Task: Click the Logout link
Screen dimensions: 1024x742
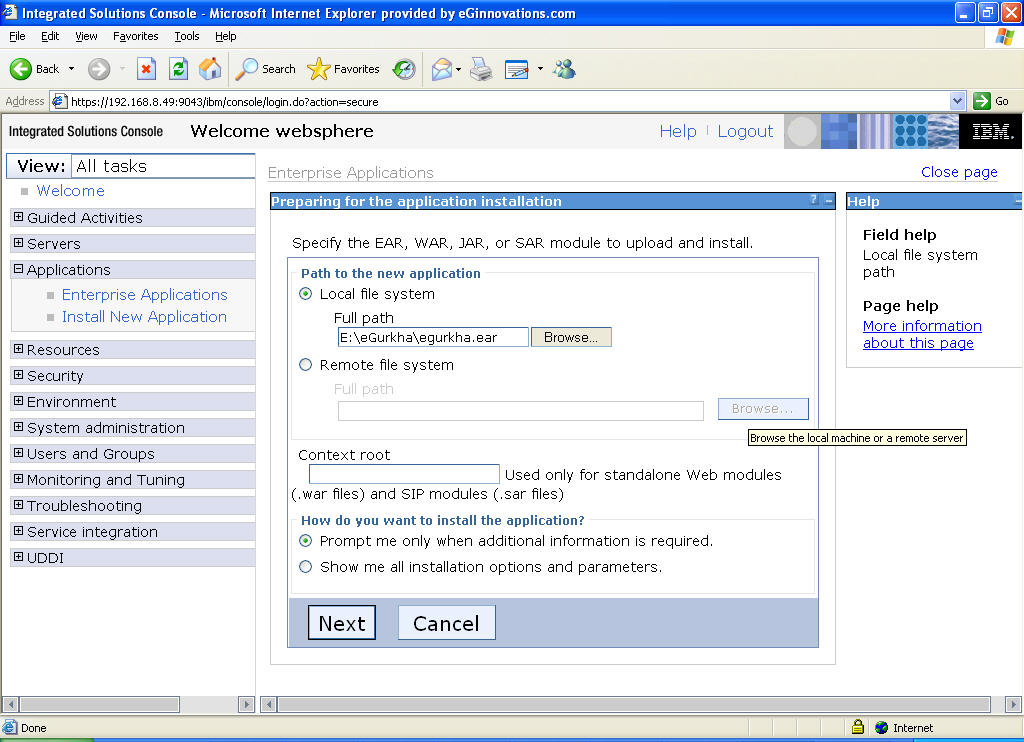Action: [745, 131]
